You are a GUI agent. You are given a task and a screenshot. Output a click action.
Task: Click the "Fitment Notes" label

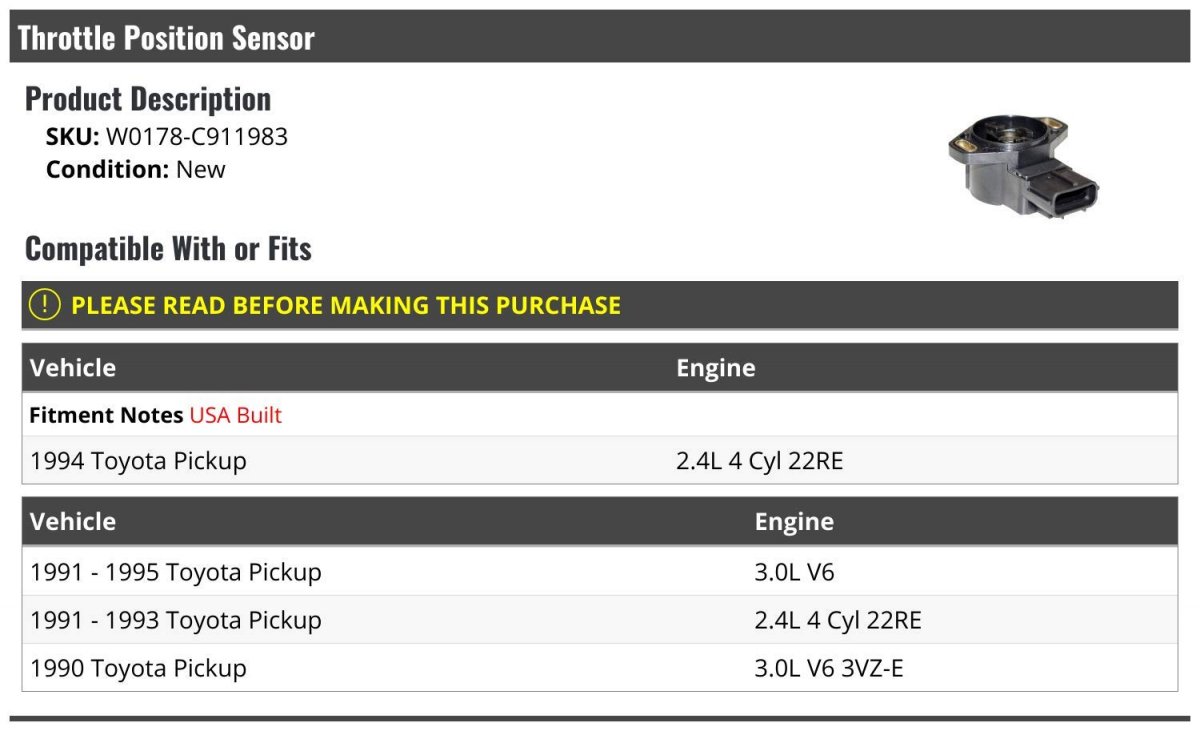(106, 415)
